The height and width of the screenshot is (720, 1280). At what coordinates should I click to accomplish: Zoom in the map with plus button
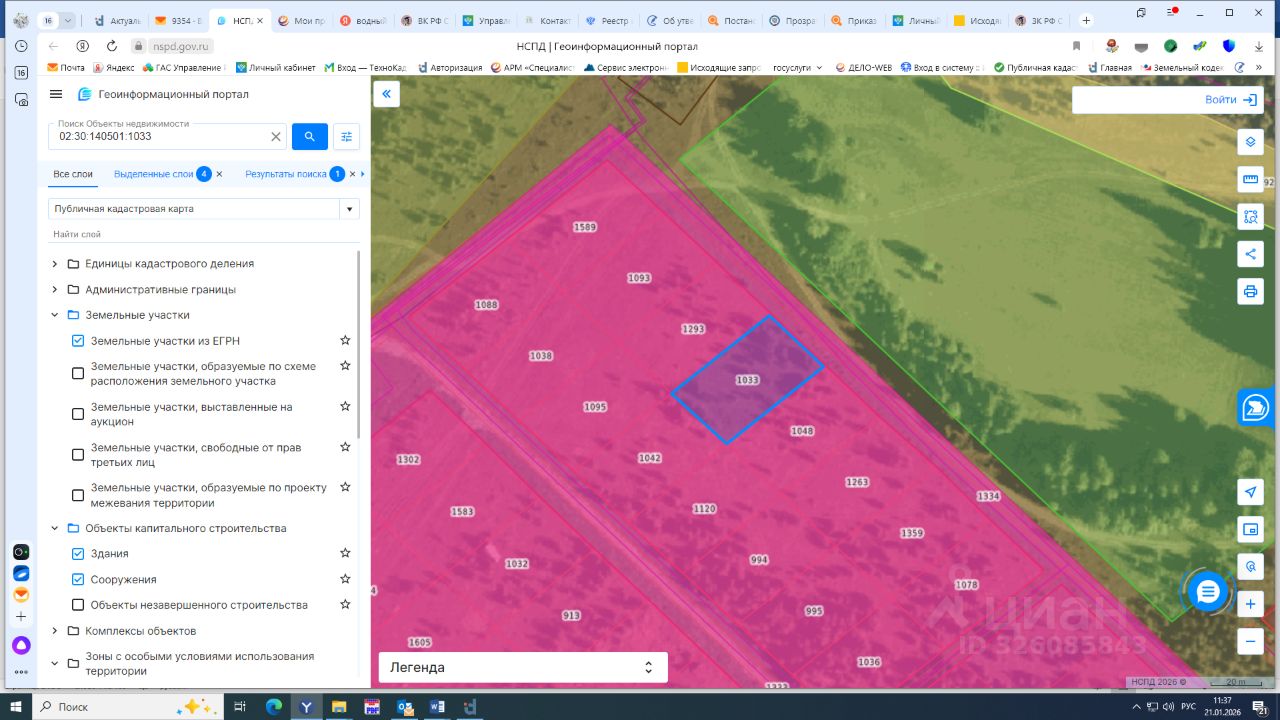[x=1250, y=604]
